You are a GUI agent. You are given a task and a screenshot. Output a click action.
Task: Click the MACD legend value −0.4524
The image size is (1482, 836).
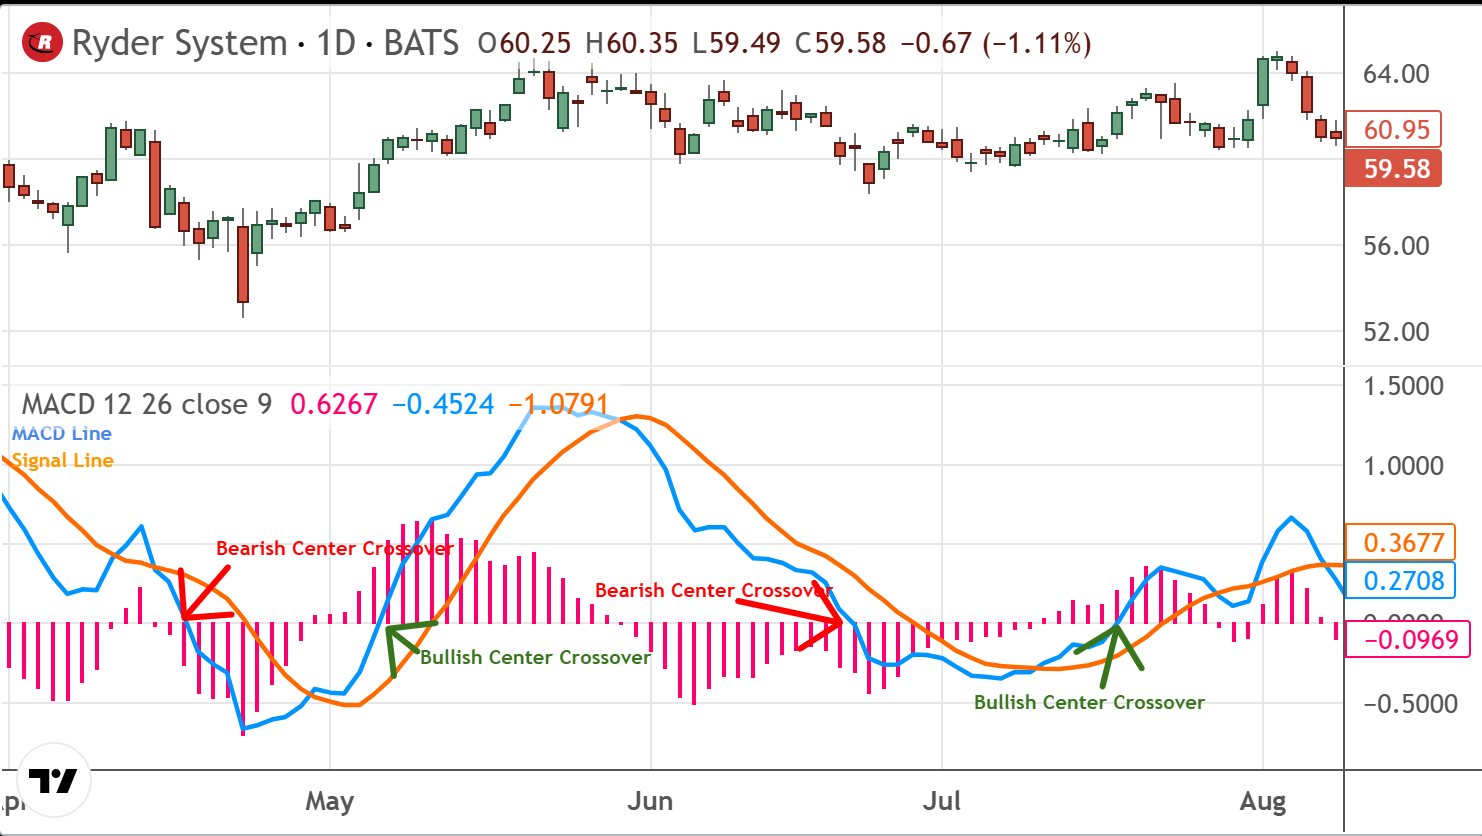444,404
